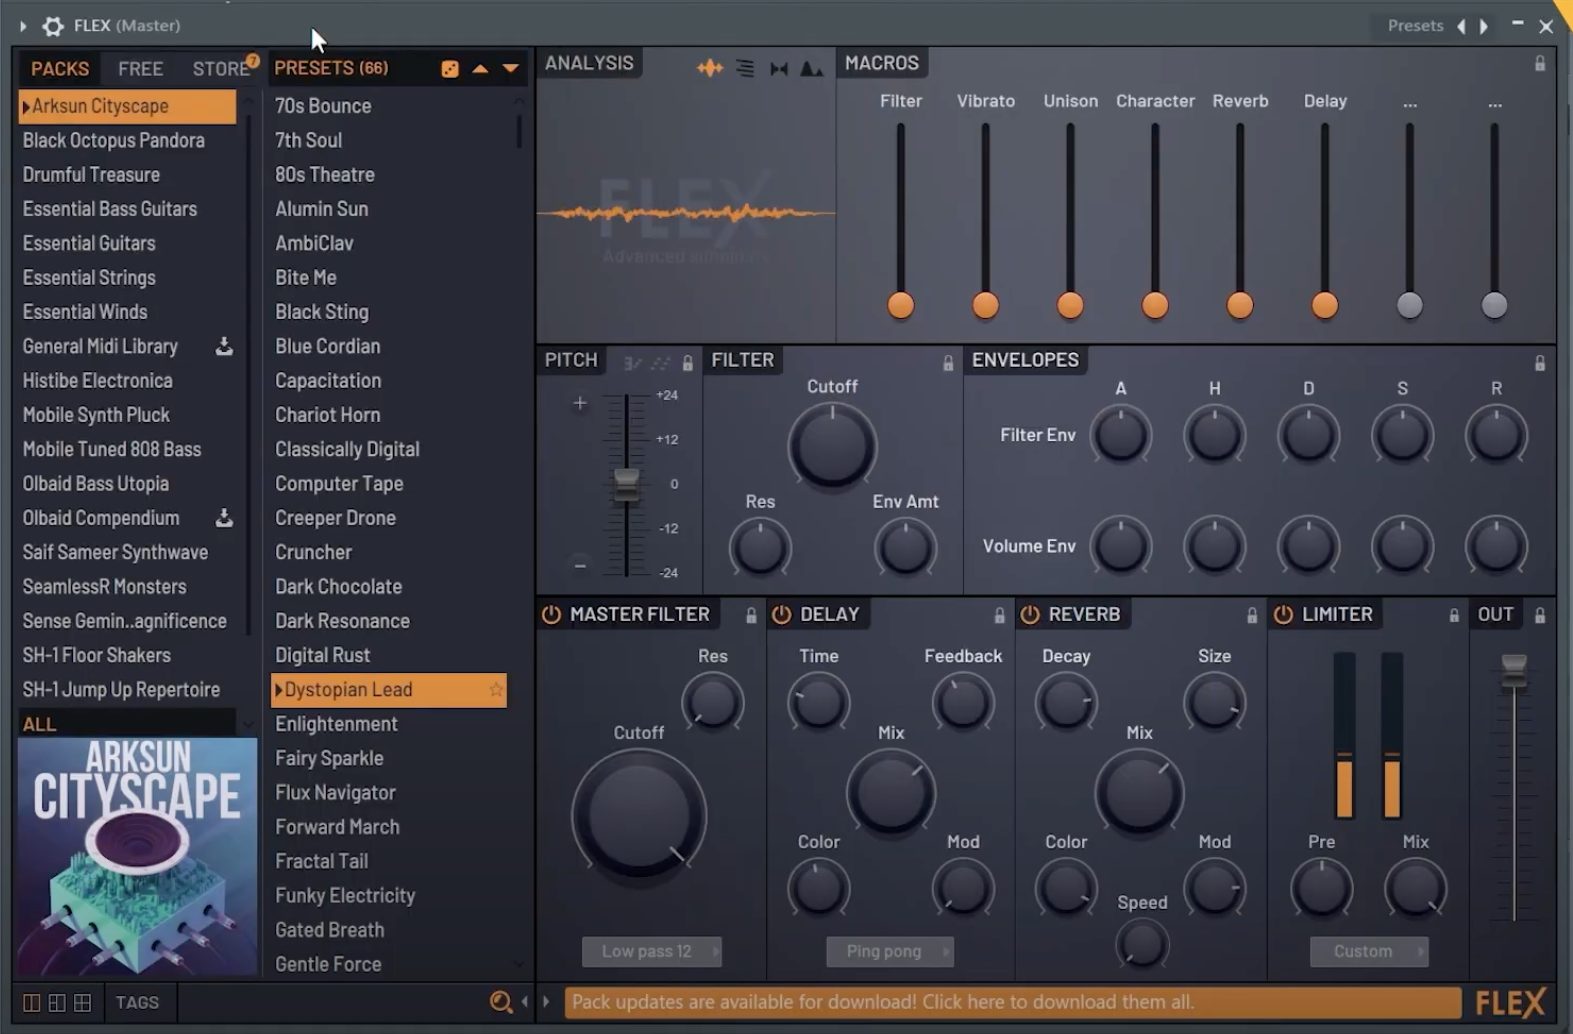Select the Fairy Sparkle preset
Image resolution: width=1573 pixels, height=1034 pixels.
point(329,759)
